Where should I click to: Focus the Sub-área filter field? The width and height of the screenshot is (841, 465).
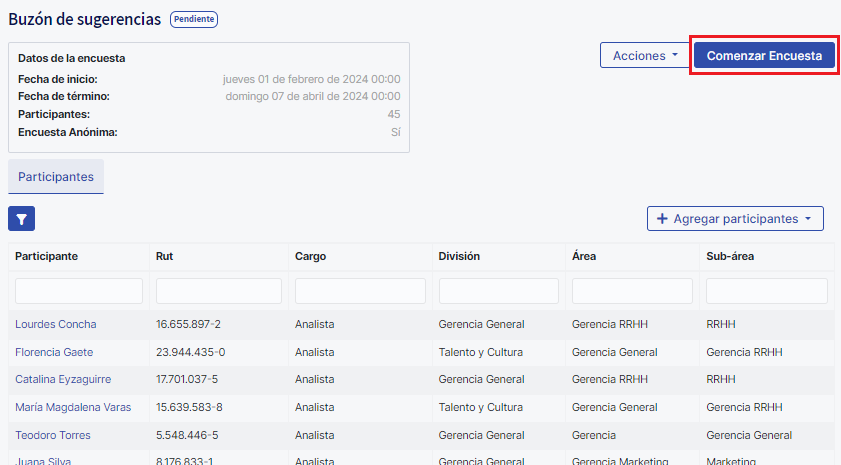tap(766, 291)
